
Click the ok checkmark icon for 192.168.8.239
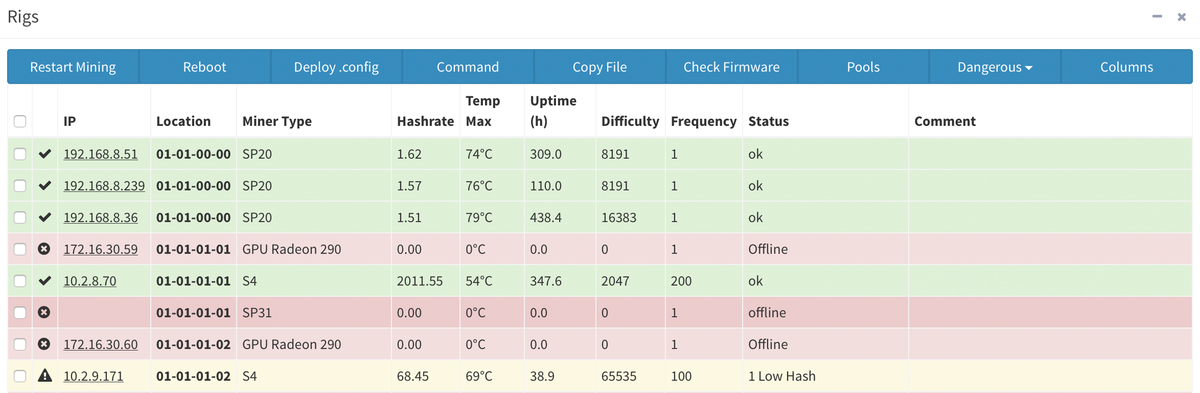point(44,186)
